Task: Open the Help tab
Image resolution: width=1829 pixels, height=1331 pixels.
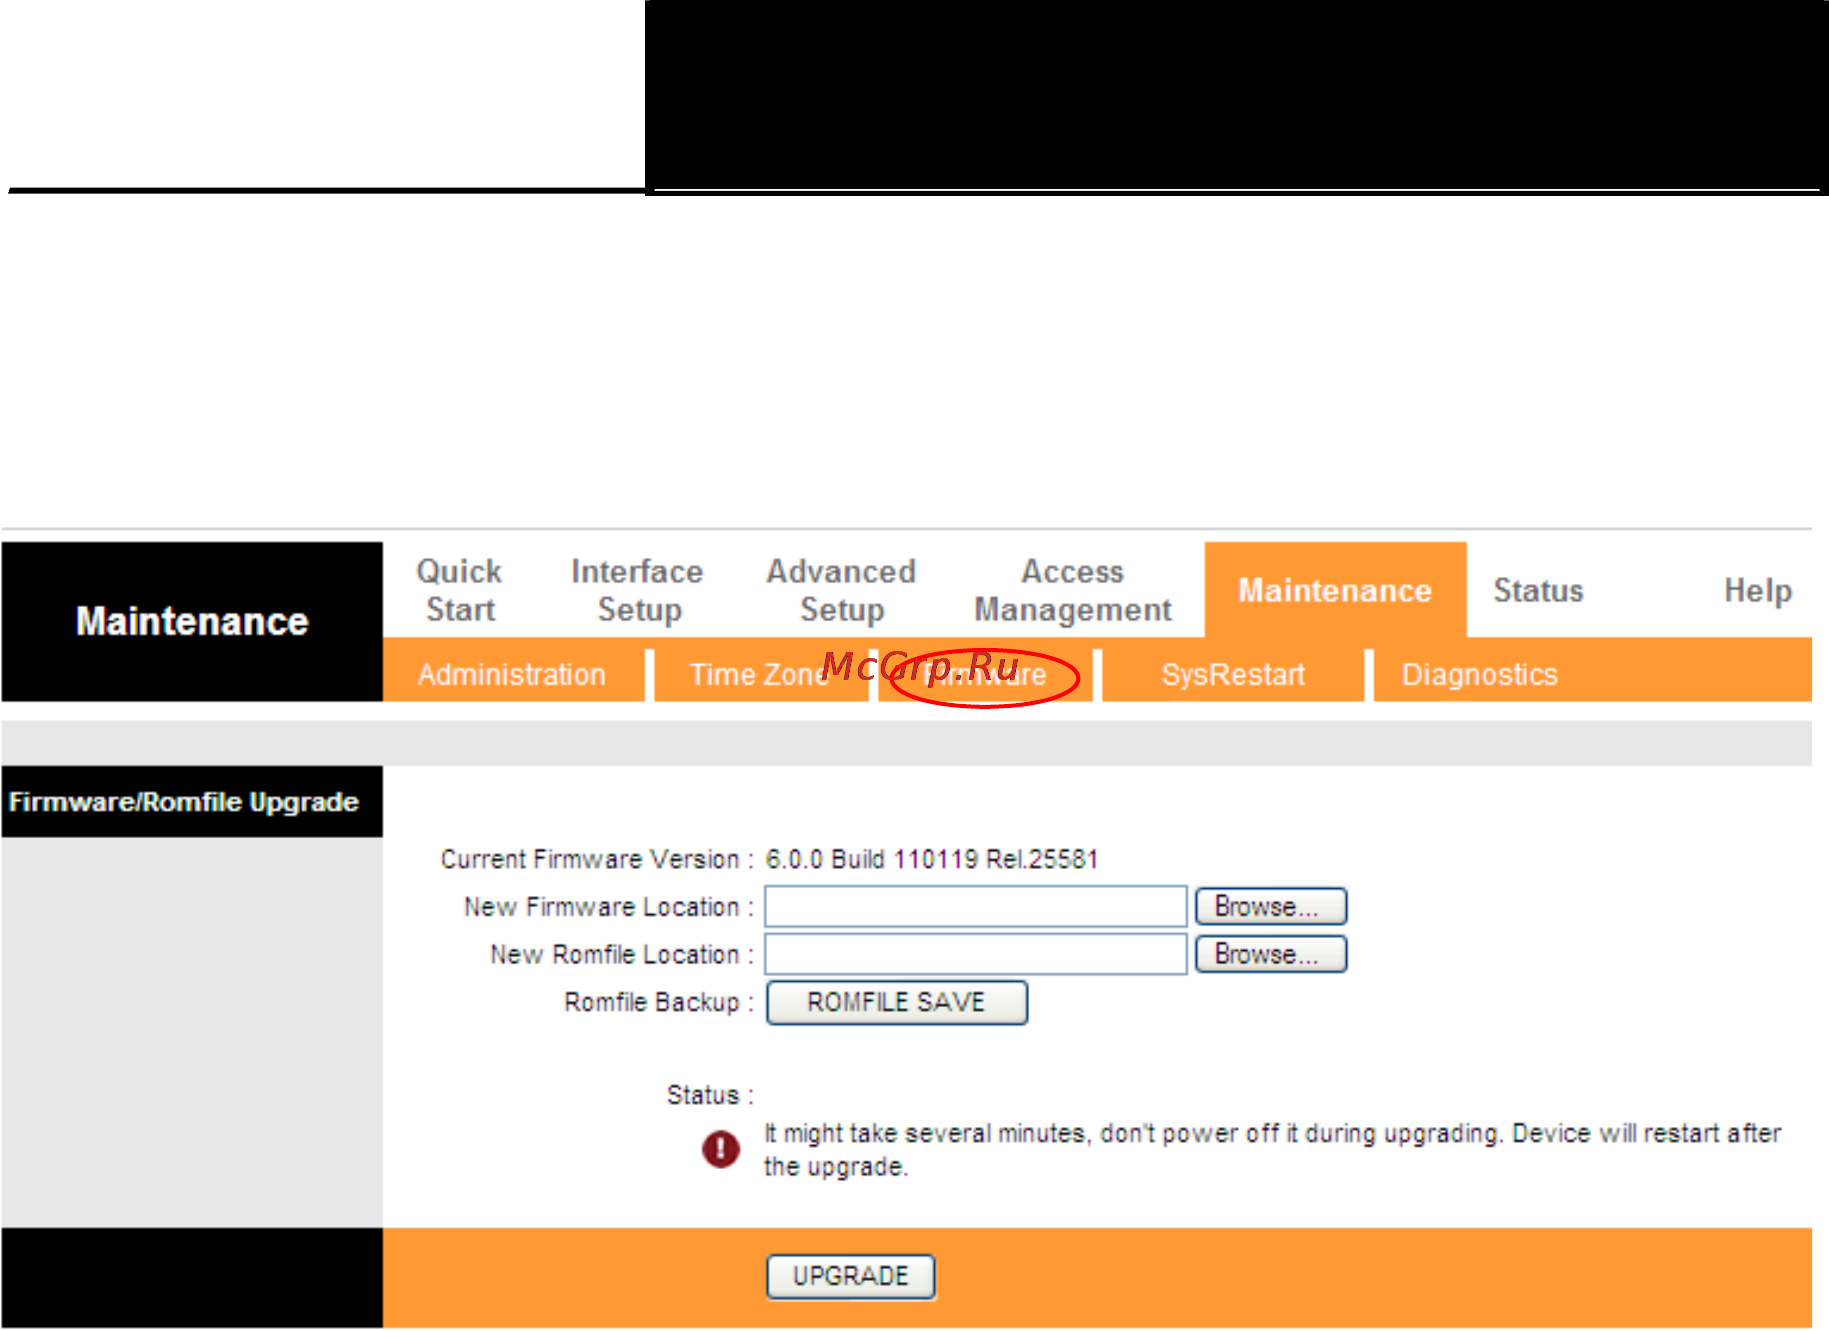Action: click(x=1757, y=590)
